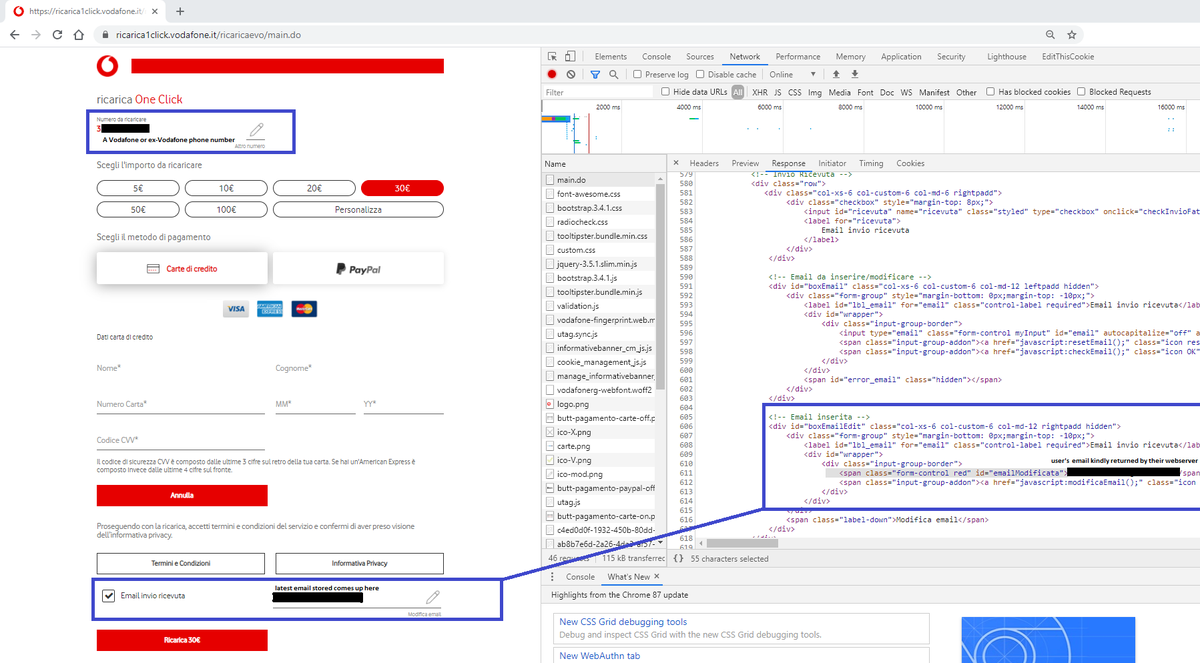Image resolution: width=1200 pixels, height=663 pixels.
Task: Switch to Sources panel tab
Action: click(x=700, y=57)
